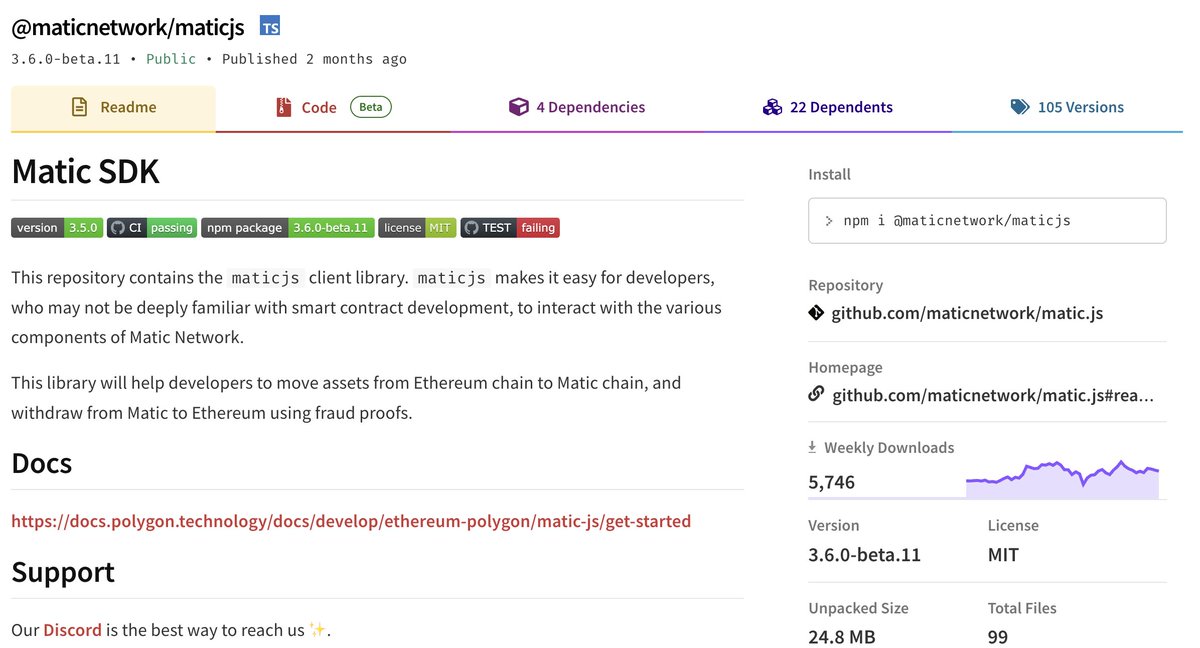Screen dimensions: 1200x648
Task: Click the license MIT badge
Action: point(417,228)
